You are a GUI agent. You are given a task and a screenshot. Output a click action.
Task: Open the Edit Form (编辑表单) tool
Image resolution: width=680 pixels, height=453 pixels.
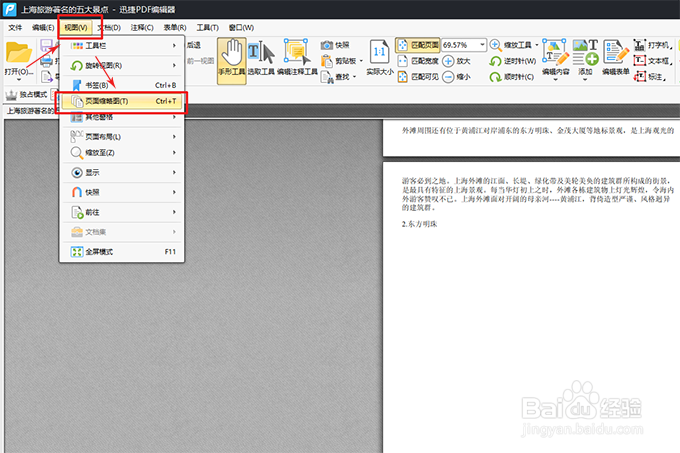[615, 58]
